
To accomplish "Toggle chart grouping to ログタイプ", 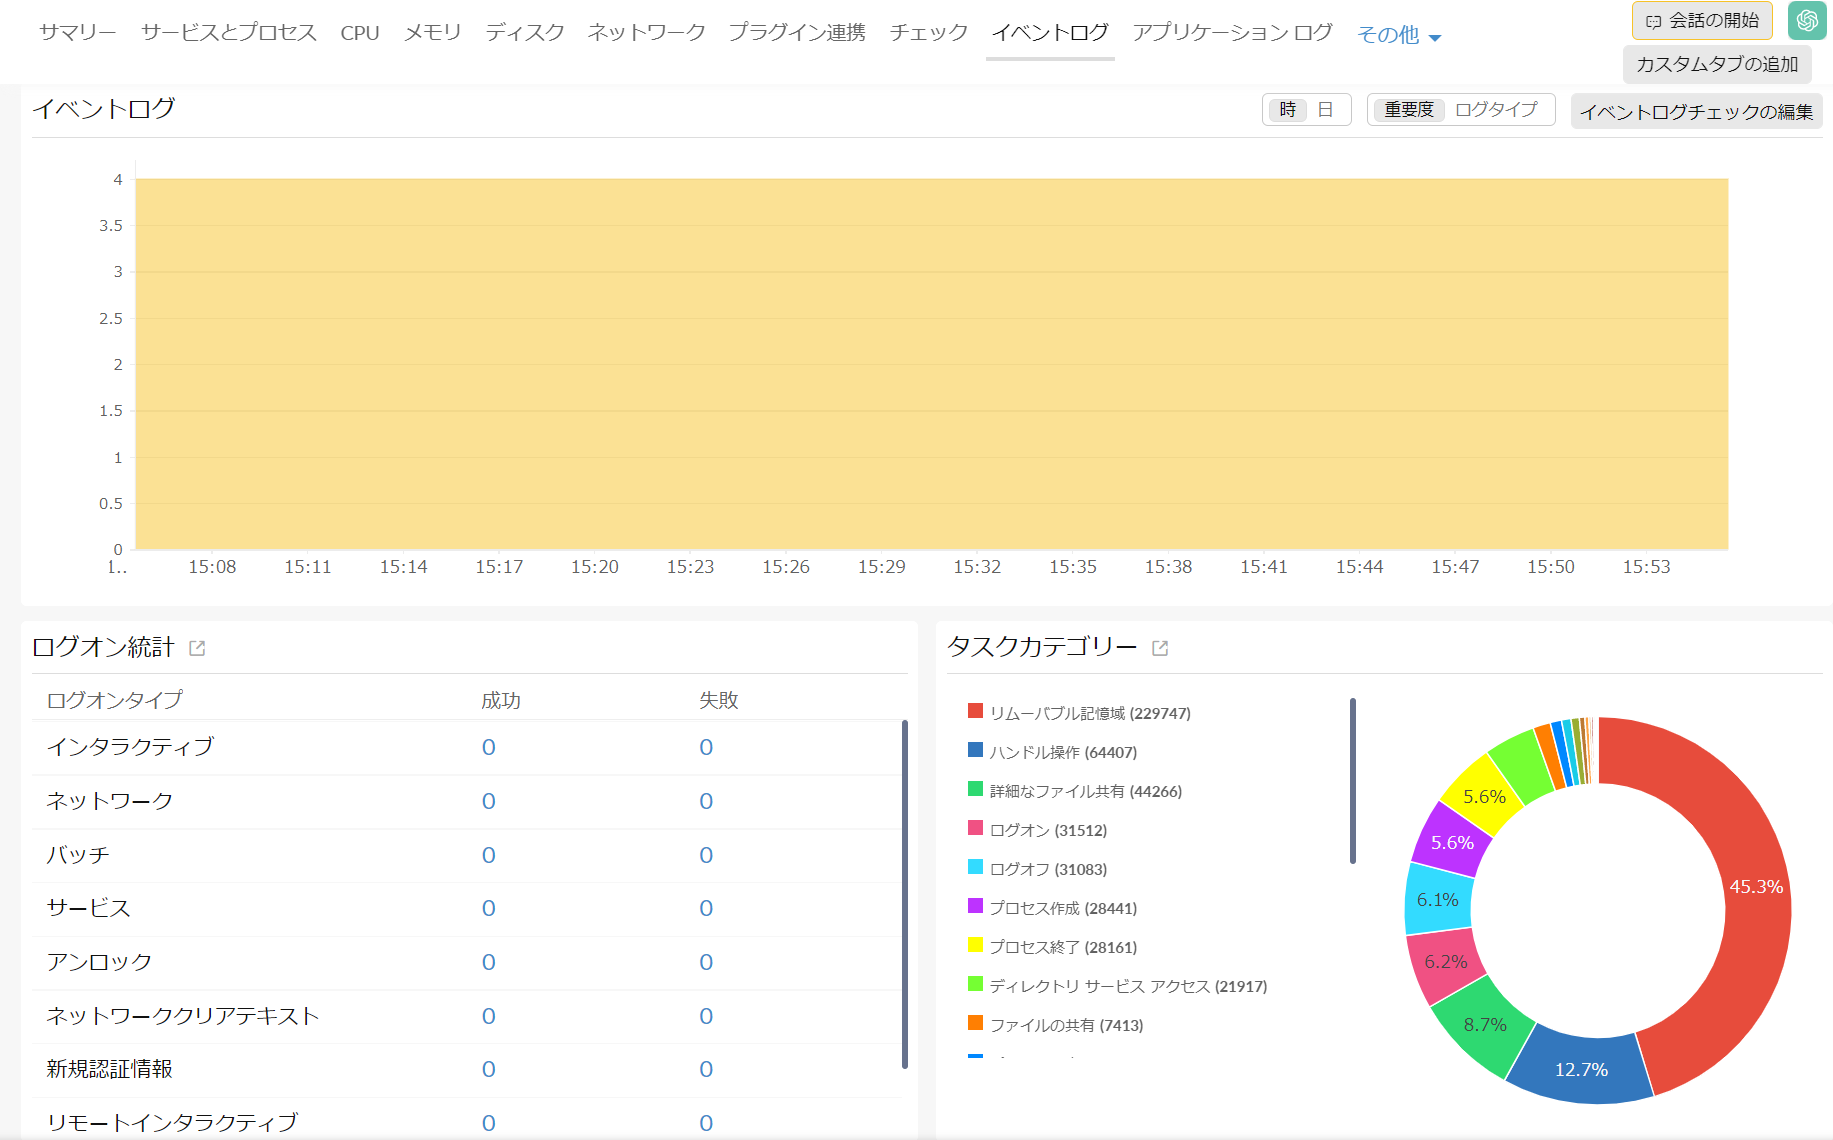I will pyautogui.click(x=1495, y=110).
